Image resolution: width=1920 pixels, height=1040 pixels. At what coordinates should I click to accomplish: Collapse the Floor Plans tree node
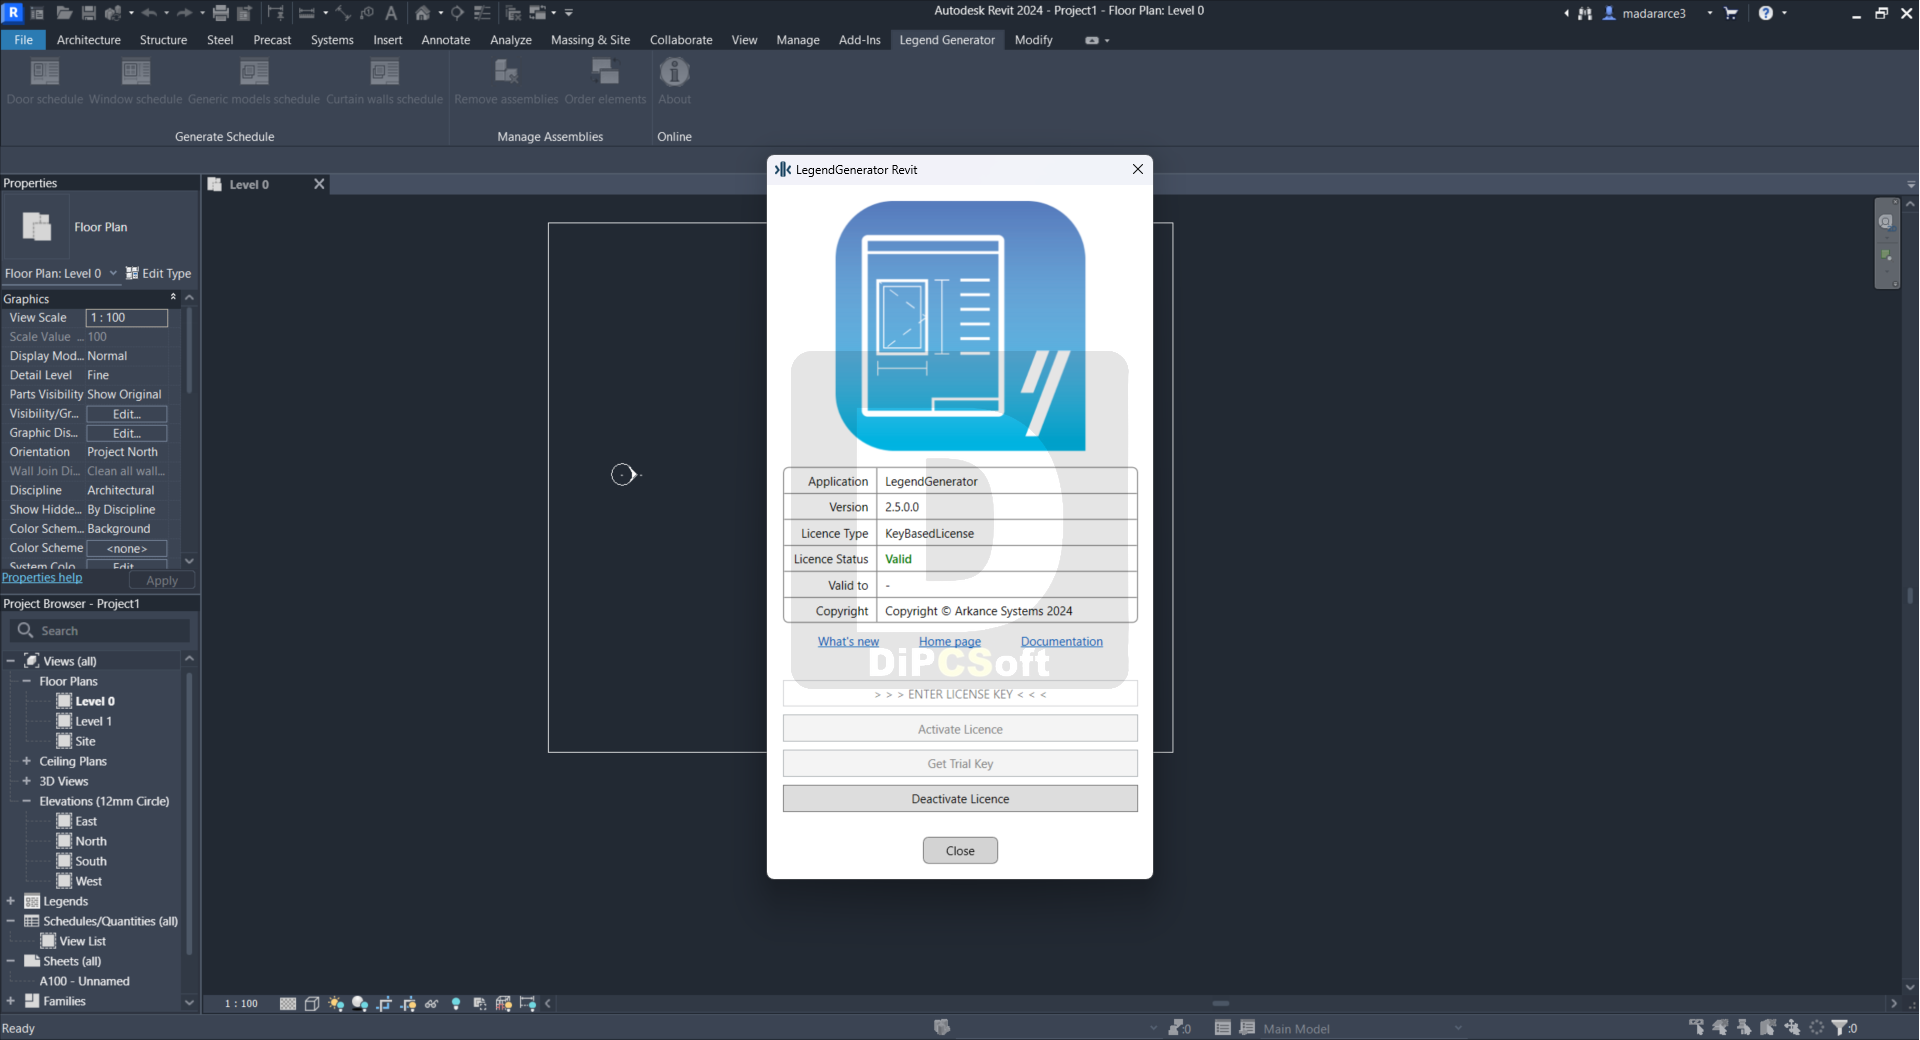pyautogui.click(x=26, y=681)
